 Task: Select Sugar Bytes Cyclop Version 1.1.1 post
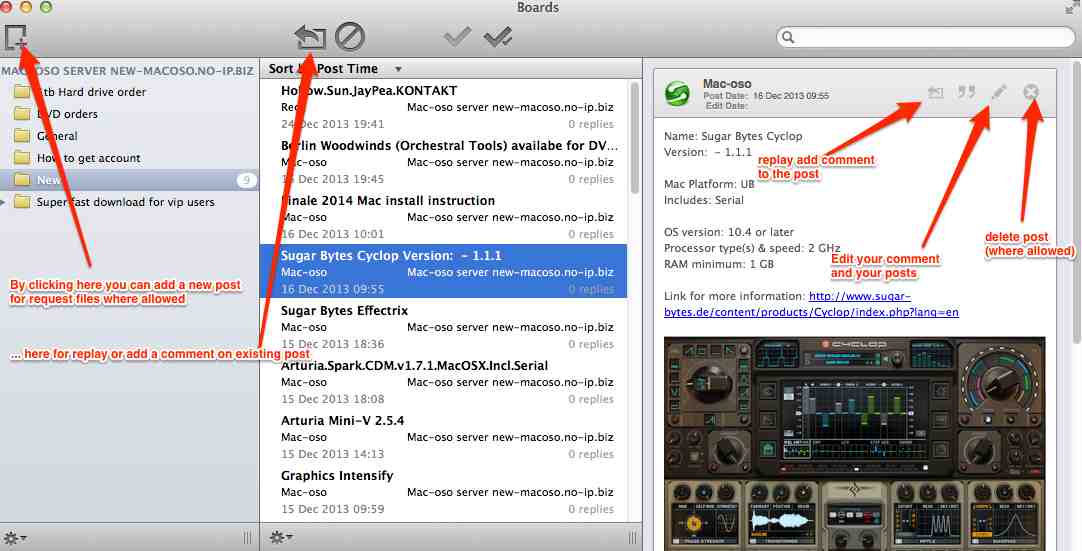444,271
